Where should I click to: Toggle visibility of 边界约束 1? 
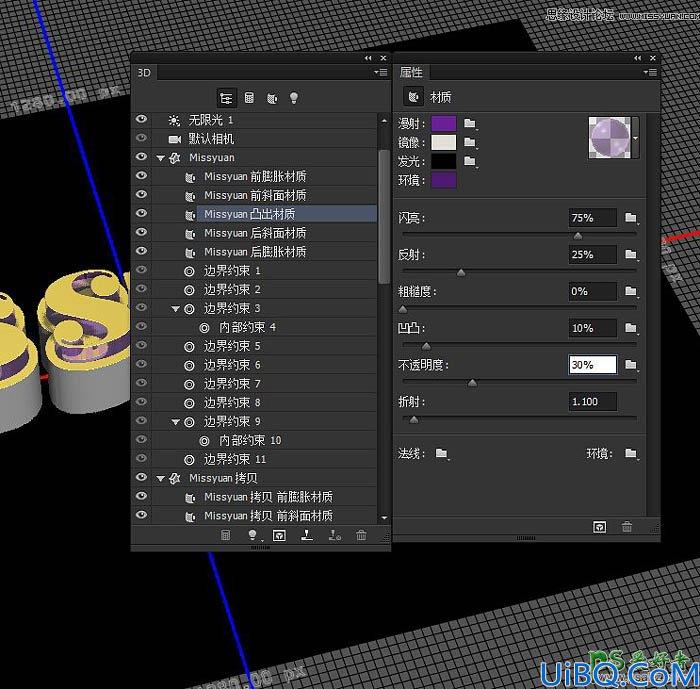coord(142,270)
